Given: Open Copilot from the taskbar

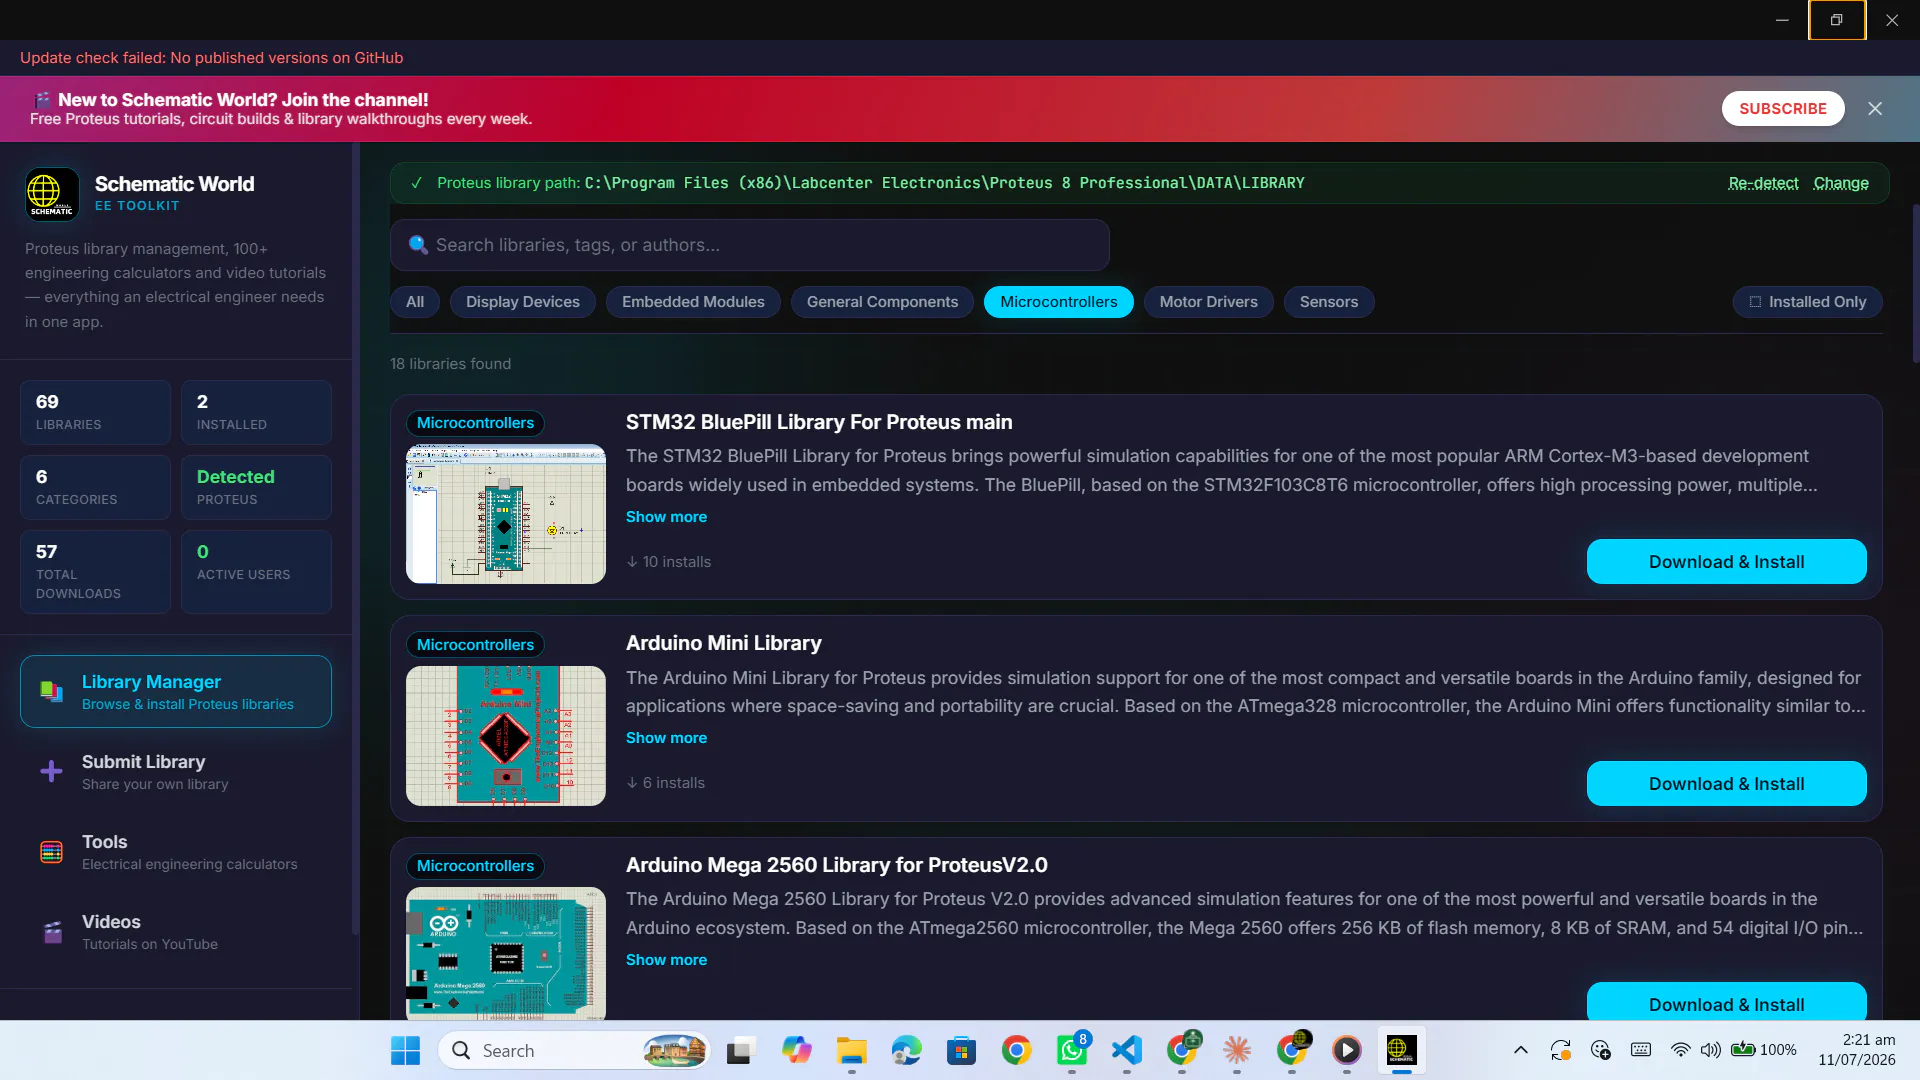Looking at the screenshot, I should point(796,1050).
